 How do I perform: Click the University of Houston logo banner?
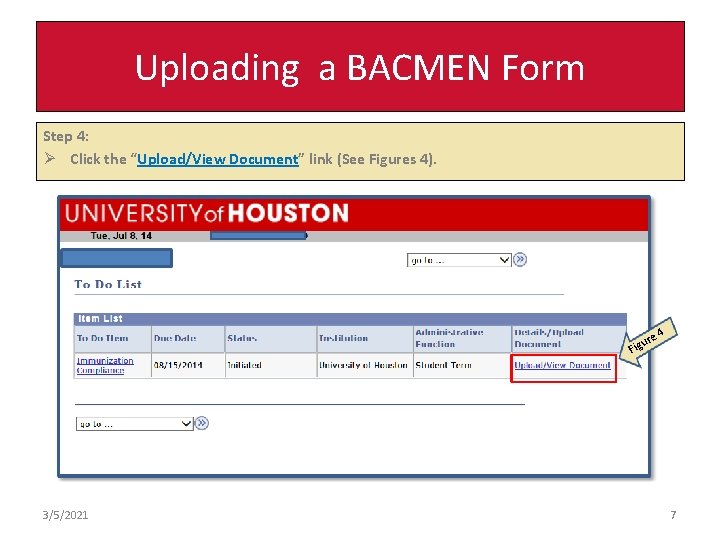coord(354,214)
